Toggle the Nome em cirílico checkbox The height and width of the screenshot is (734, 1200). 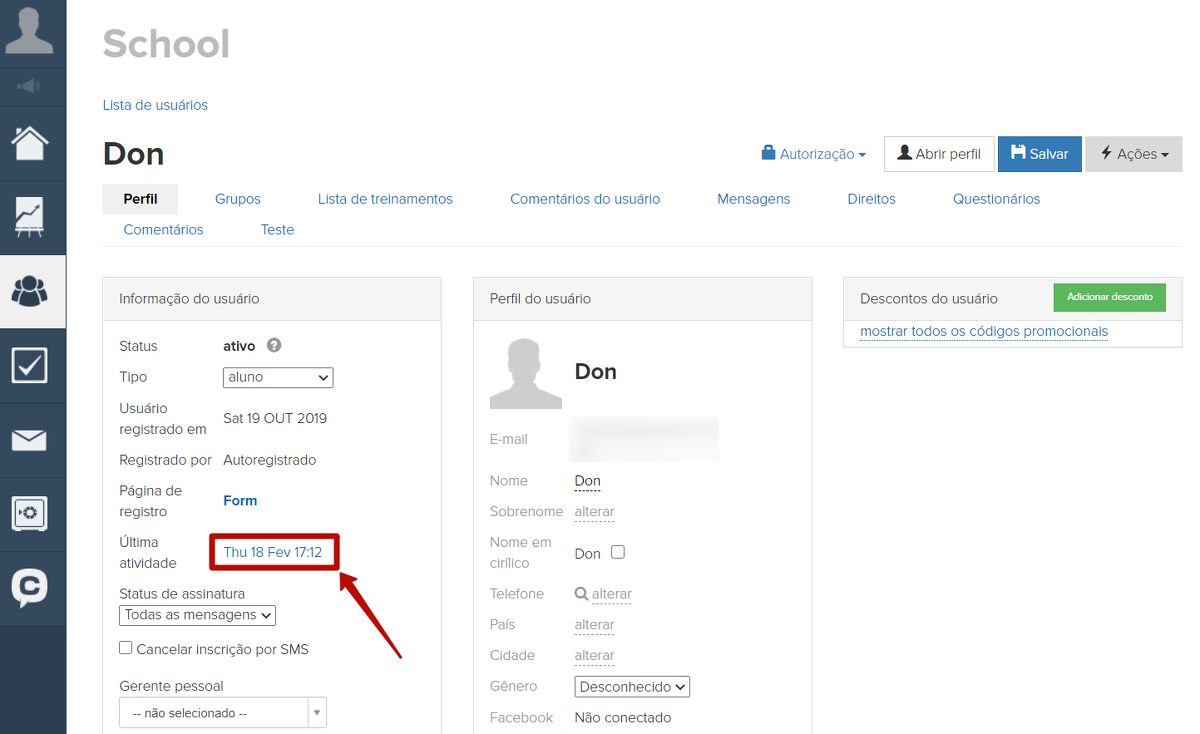[617, 552]
